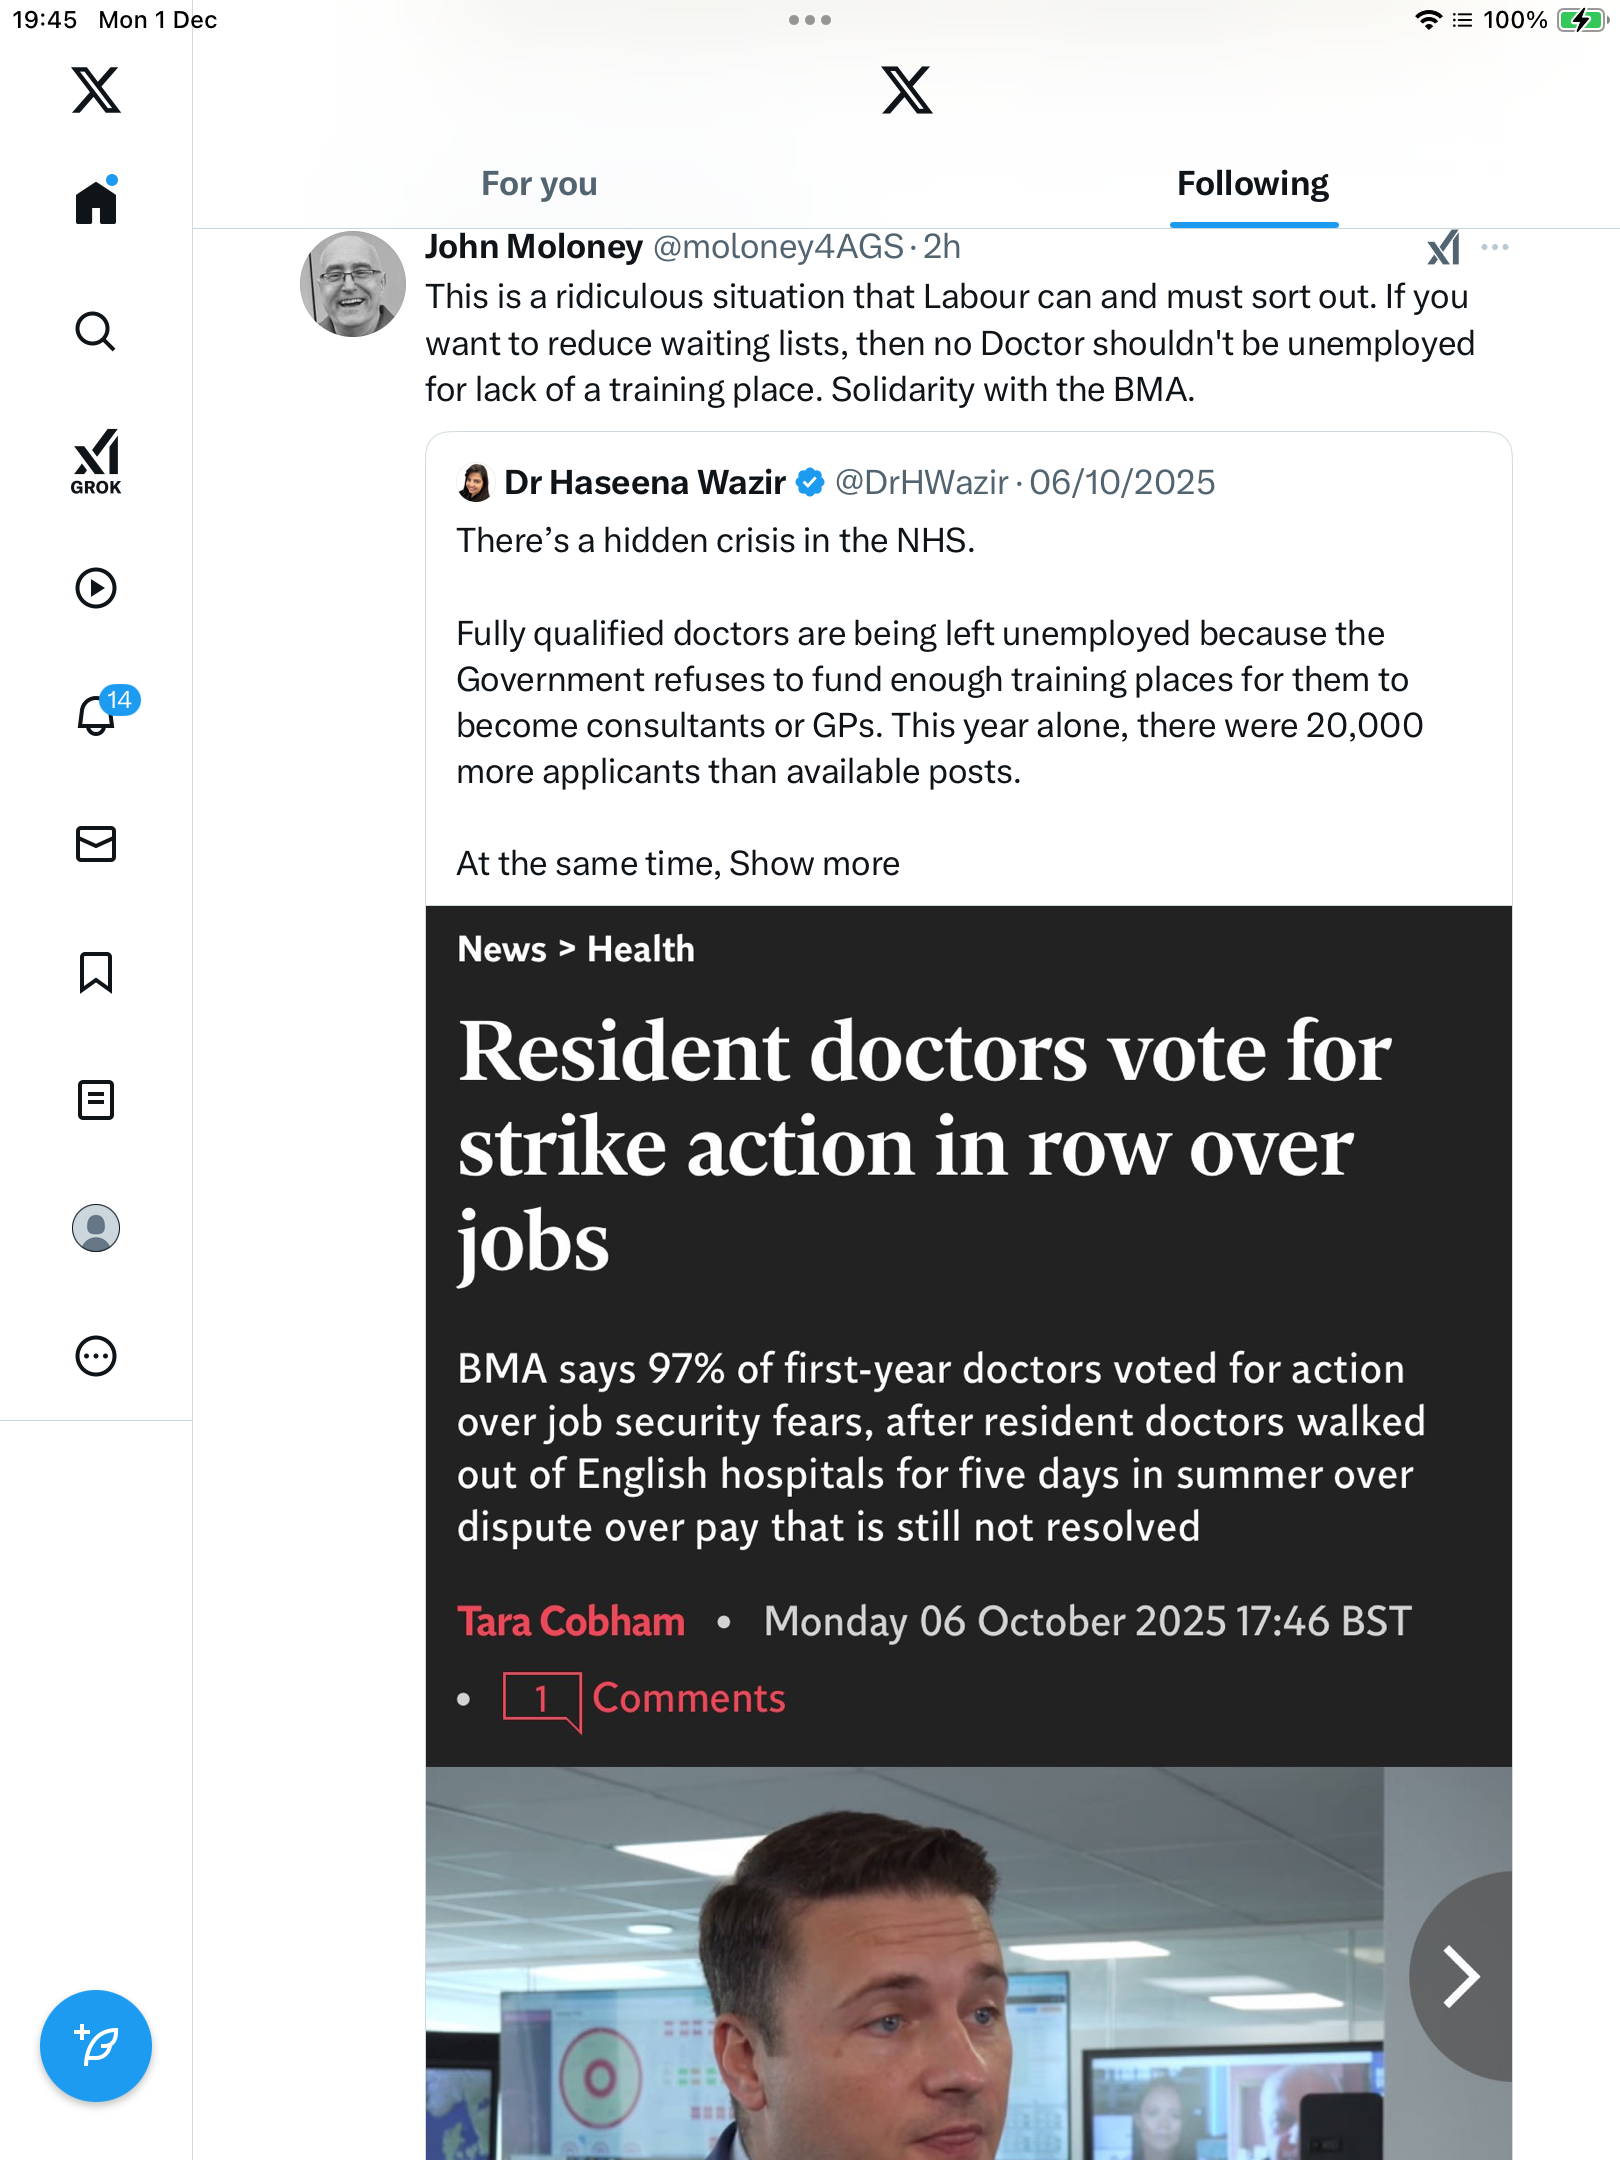
Task: Select the Following tab
Action: pos(1252,184)
